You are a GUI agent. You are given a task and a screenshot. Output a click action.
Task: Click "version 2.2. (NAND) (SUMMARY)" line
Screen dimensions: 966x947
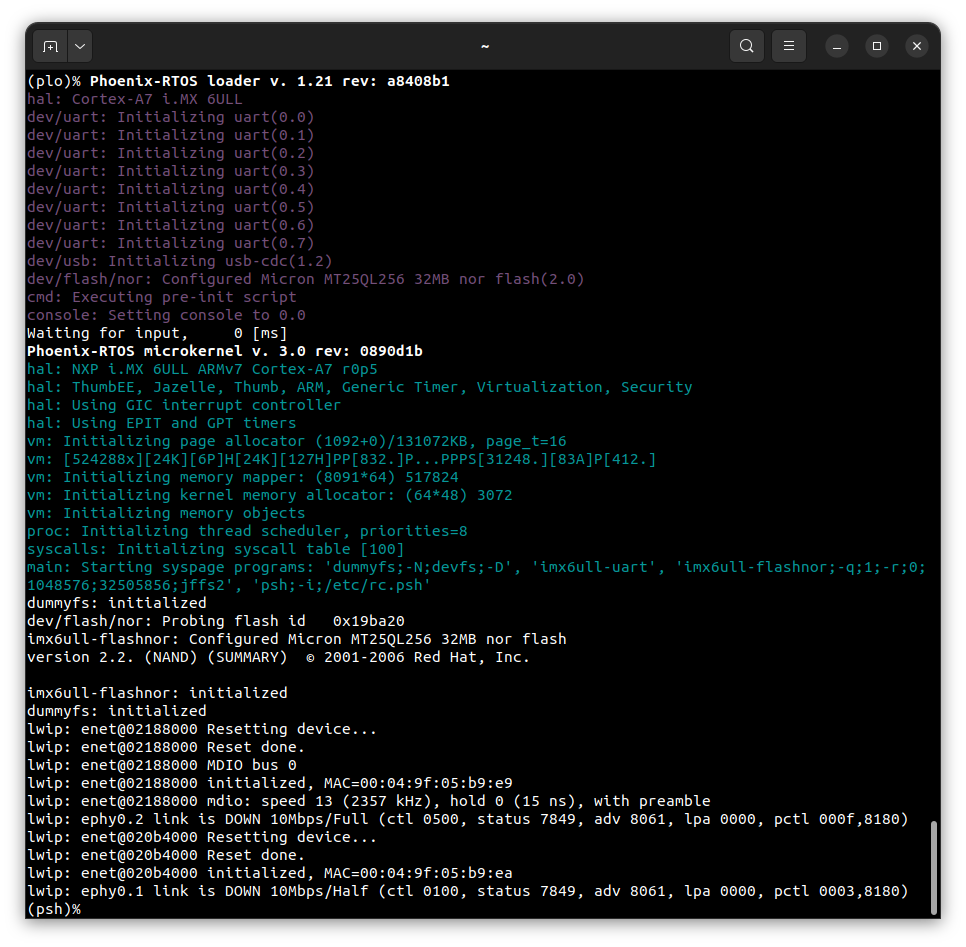tap(278, 657)
